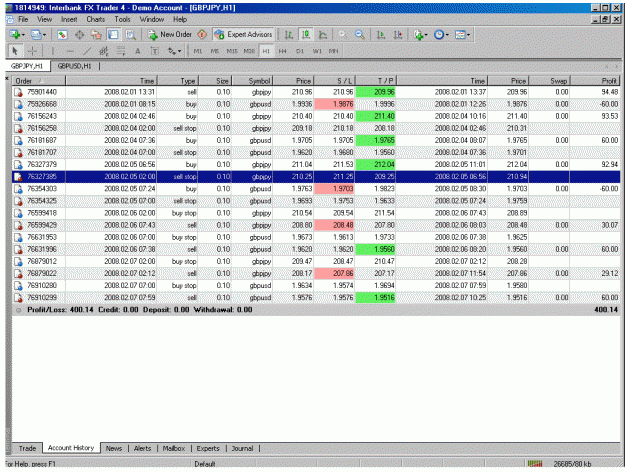Toggle Expert Advisors on or off
The width and height of the screenshot is (625, 472).
pyautogui.click(x=243, y=35)
